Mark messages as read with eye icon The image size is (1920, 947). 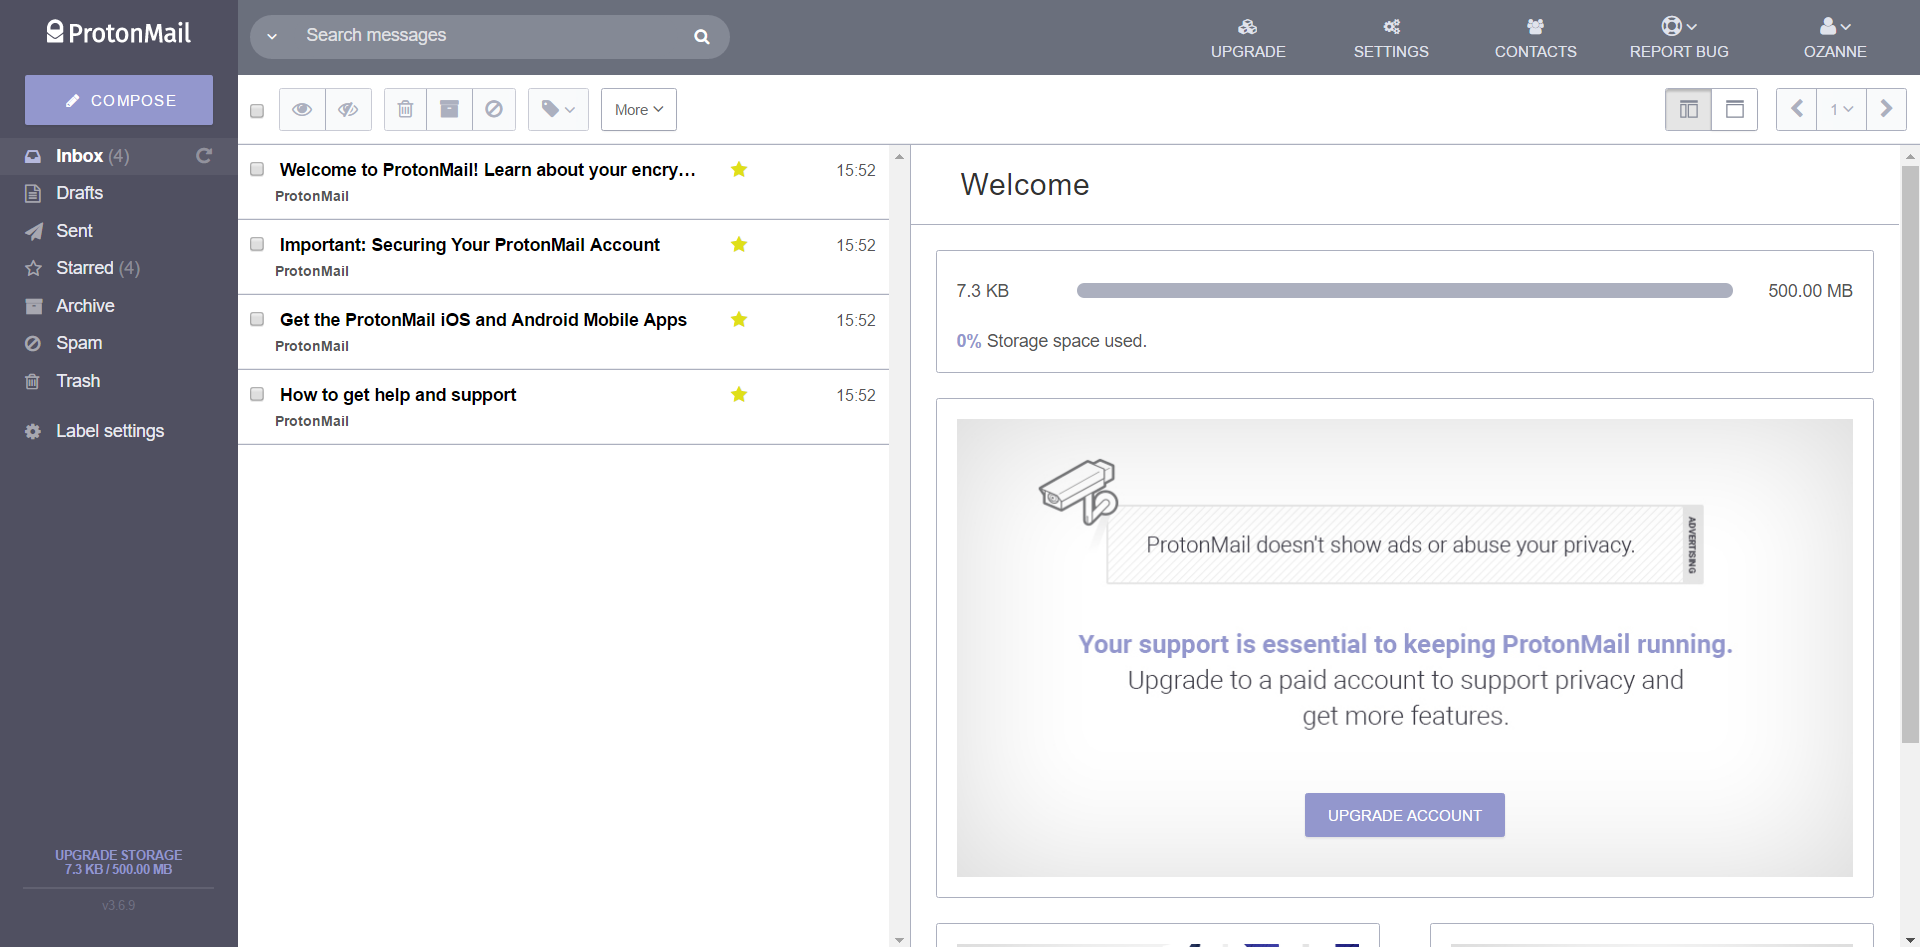301,109
